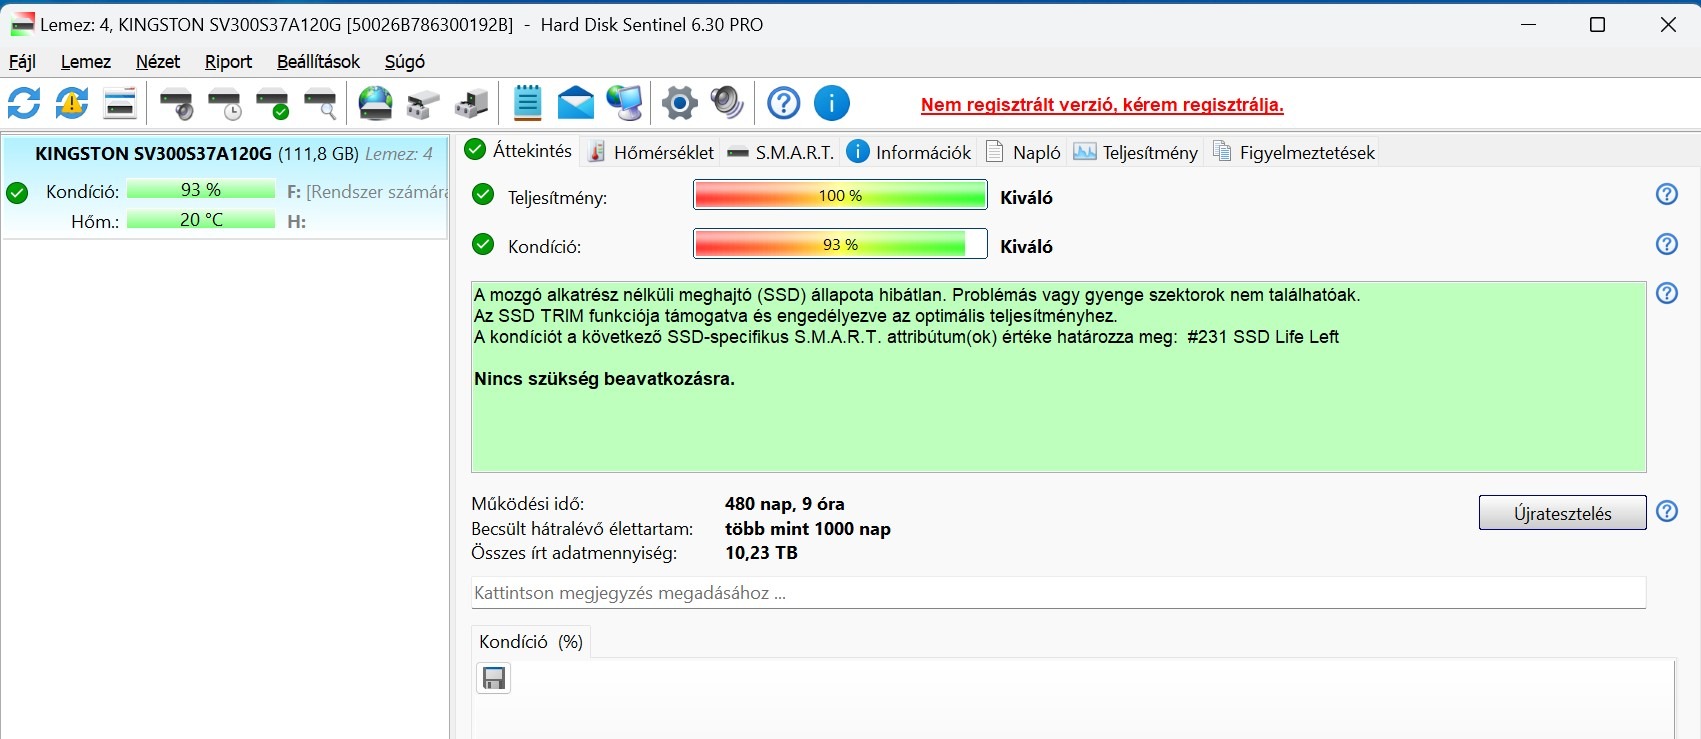Click the '480 nap, 9 óra' value
Image resolution: width=1701 pixels, height=739 pixels.
785,504
